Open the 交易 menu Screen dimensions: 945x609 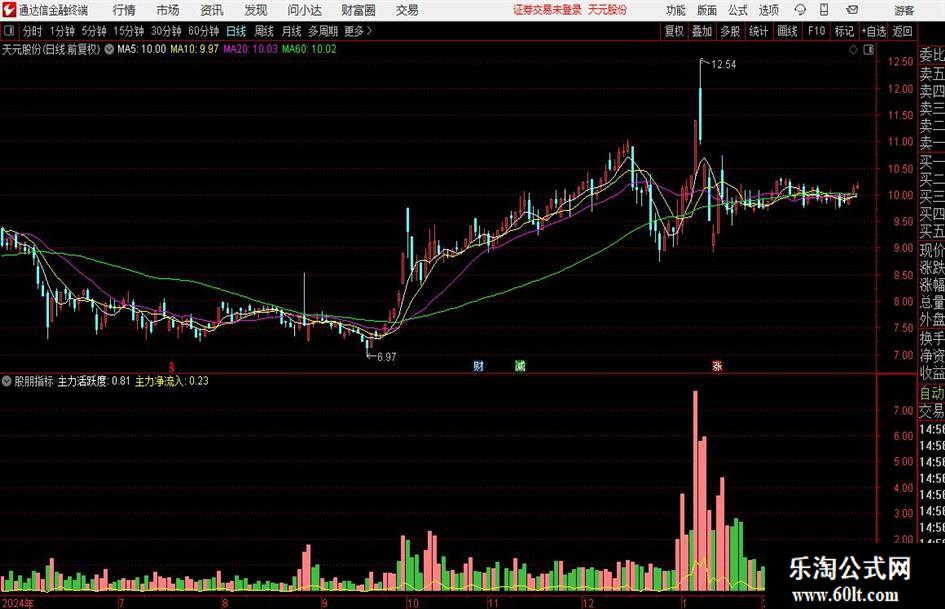[x=407, y=10]
